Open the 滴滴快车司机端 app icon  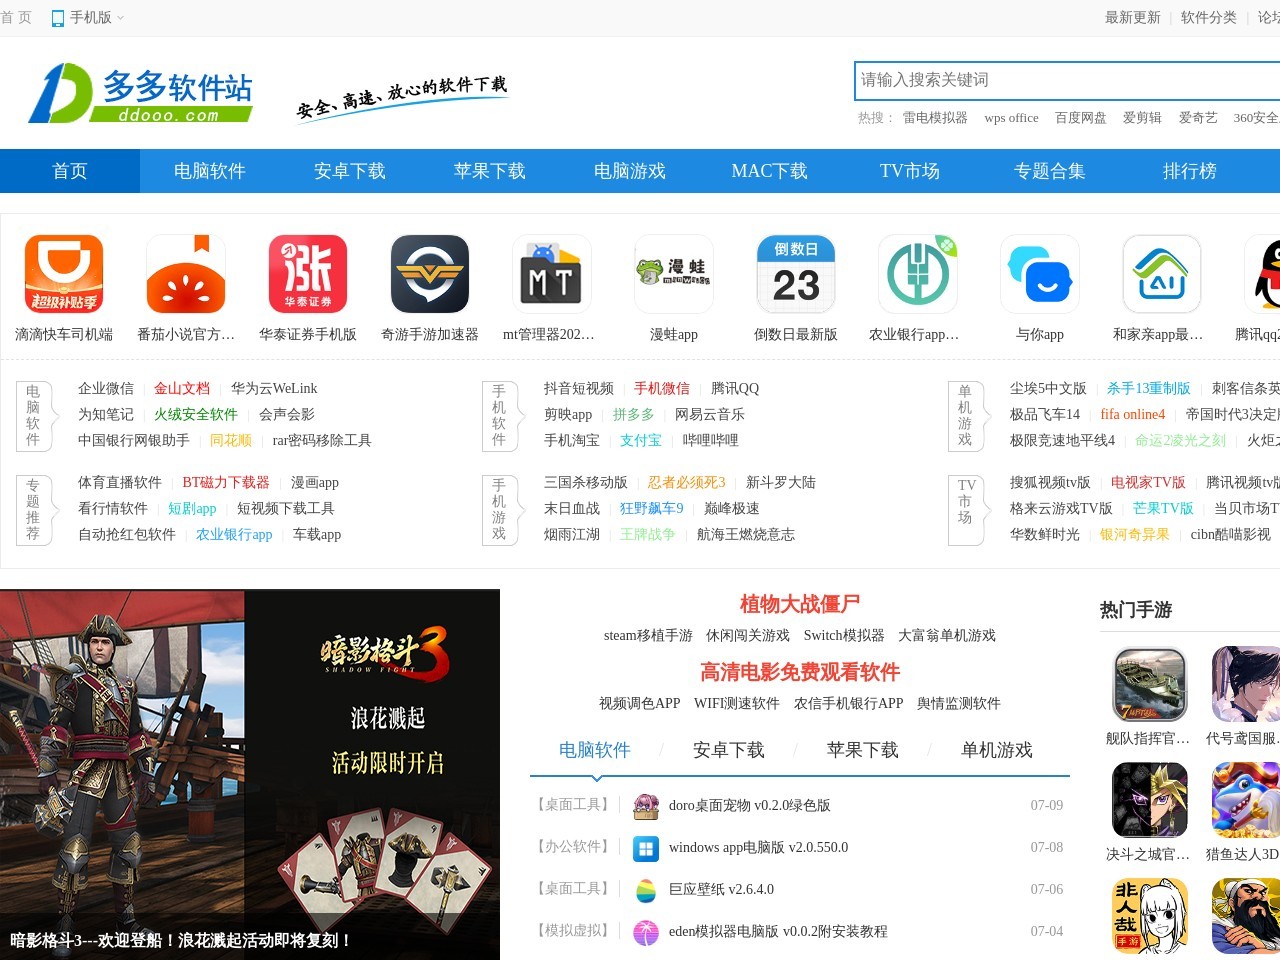coord(64,273)
